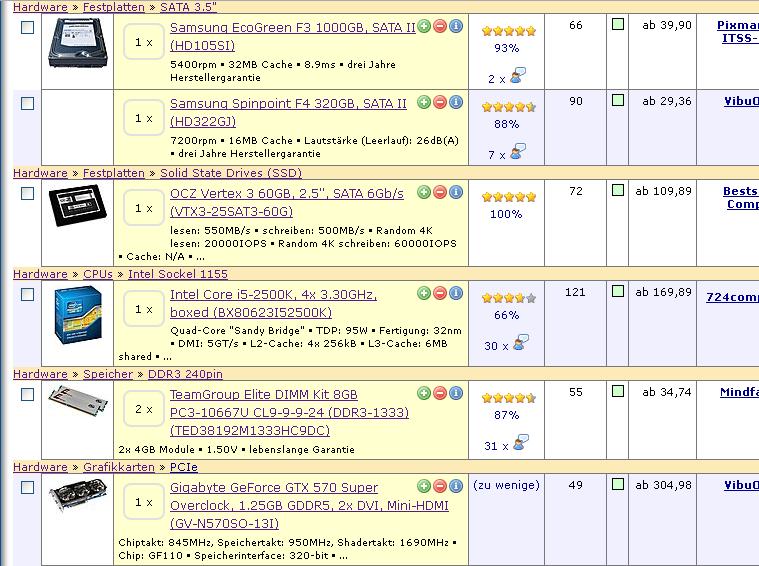Open info icon for Samsung EcoGreen F3
This screenshot has height=566, width=759.
pyautogui.click(x=456, y=26)
